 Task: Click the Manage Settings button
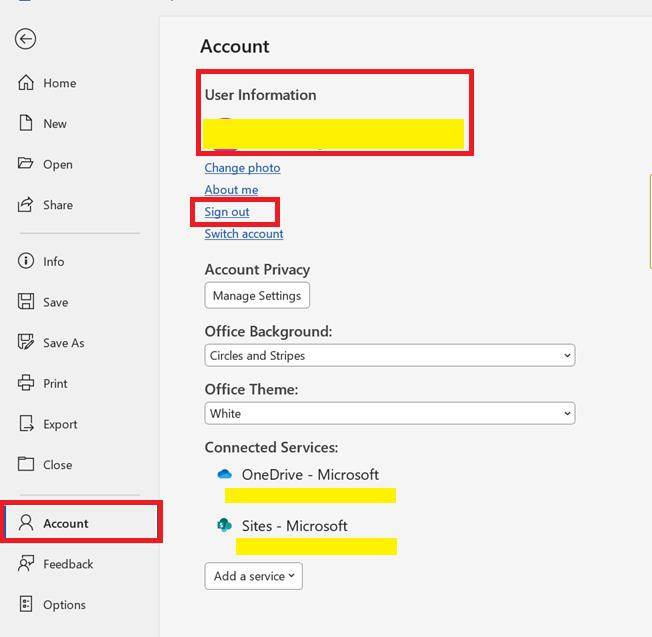pyautogui.click(x=257, y=296)
